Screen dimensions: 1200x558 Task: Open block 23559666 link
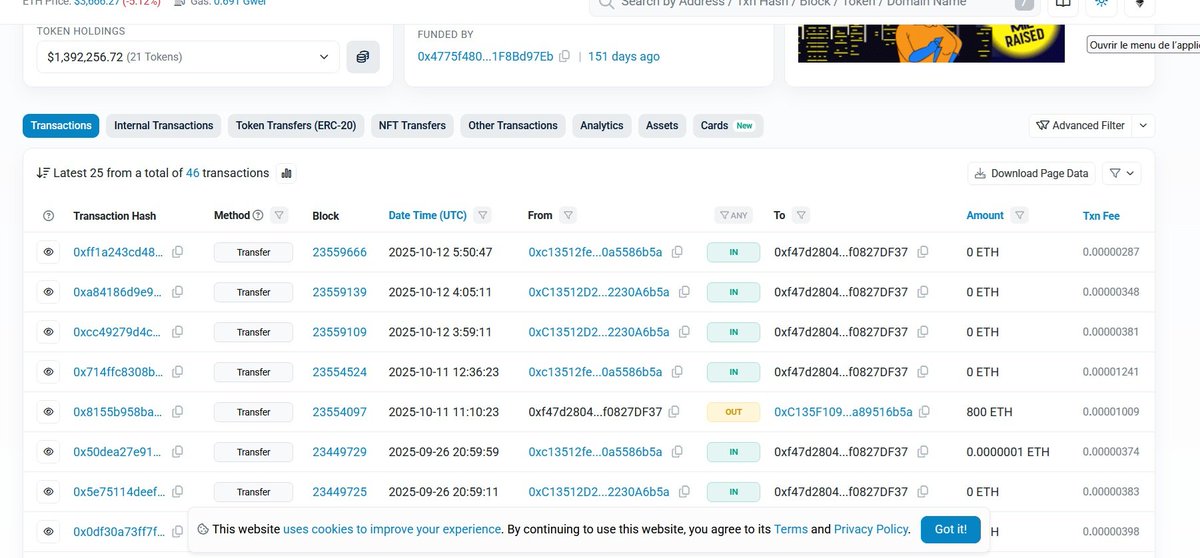pyautogui.click(x=340, y=253)
